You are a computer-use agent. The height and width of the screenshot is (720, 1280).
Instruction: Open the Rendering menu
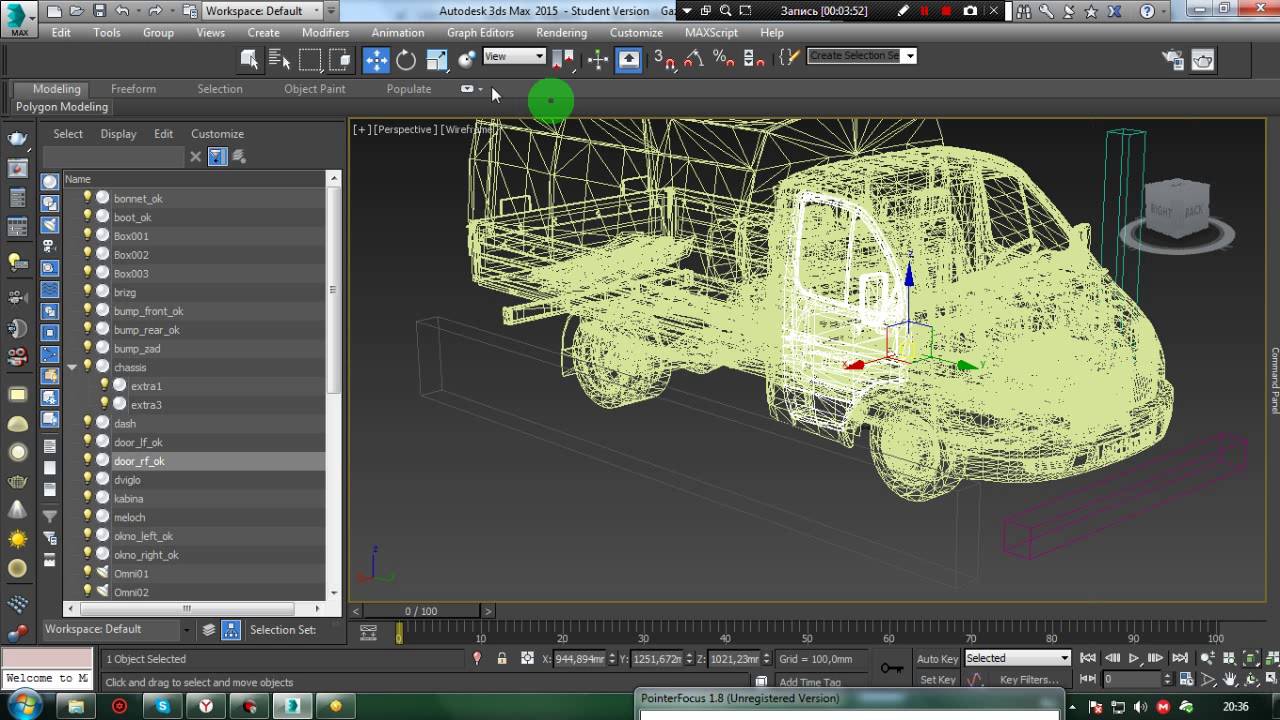[x=561, y=32]
